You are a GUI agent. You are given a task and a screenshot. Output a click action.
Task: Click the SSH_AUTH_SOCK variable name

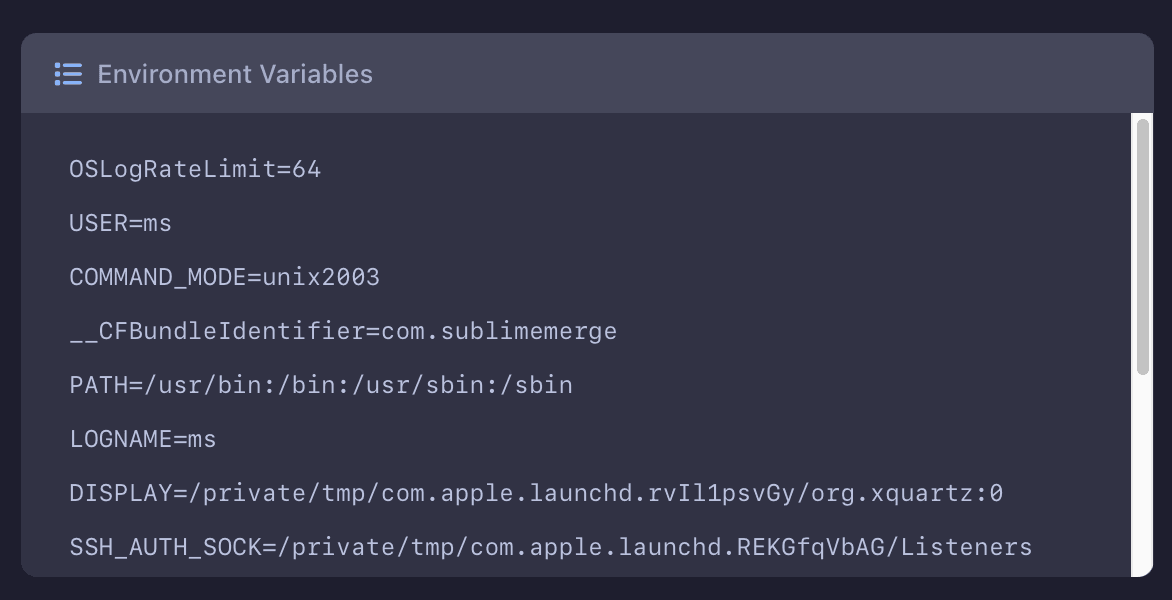[164, 548]
